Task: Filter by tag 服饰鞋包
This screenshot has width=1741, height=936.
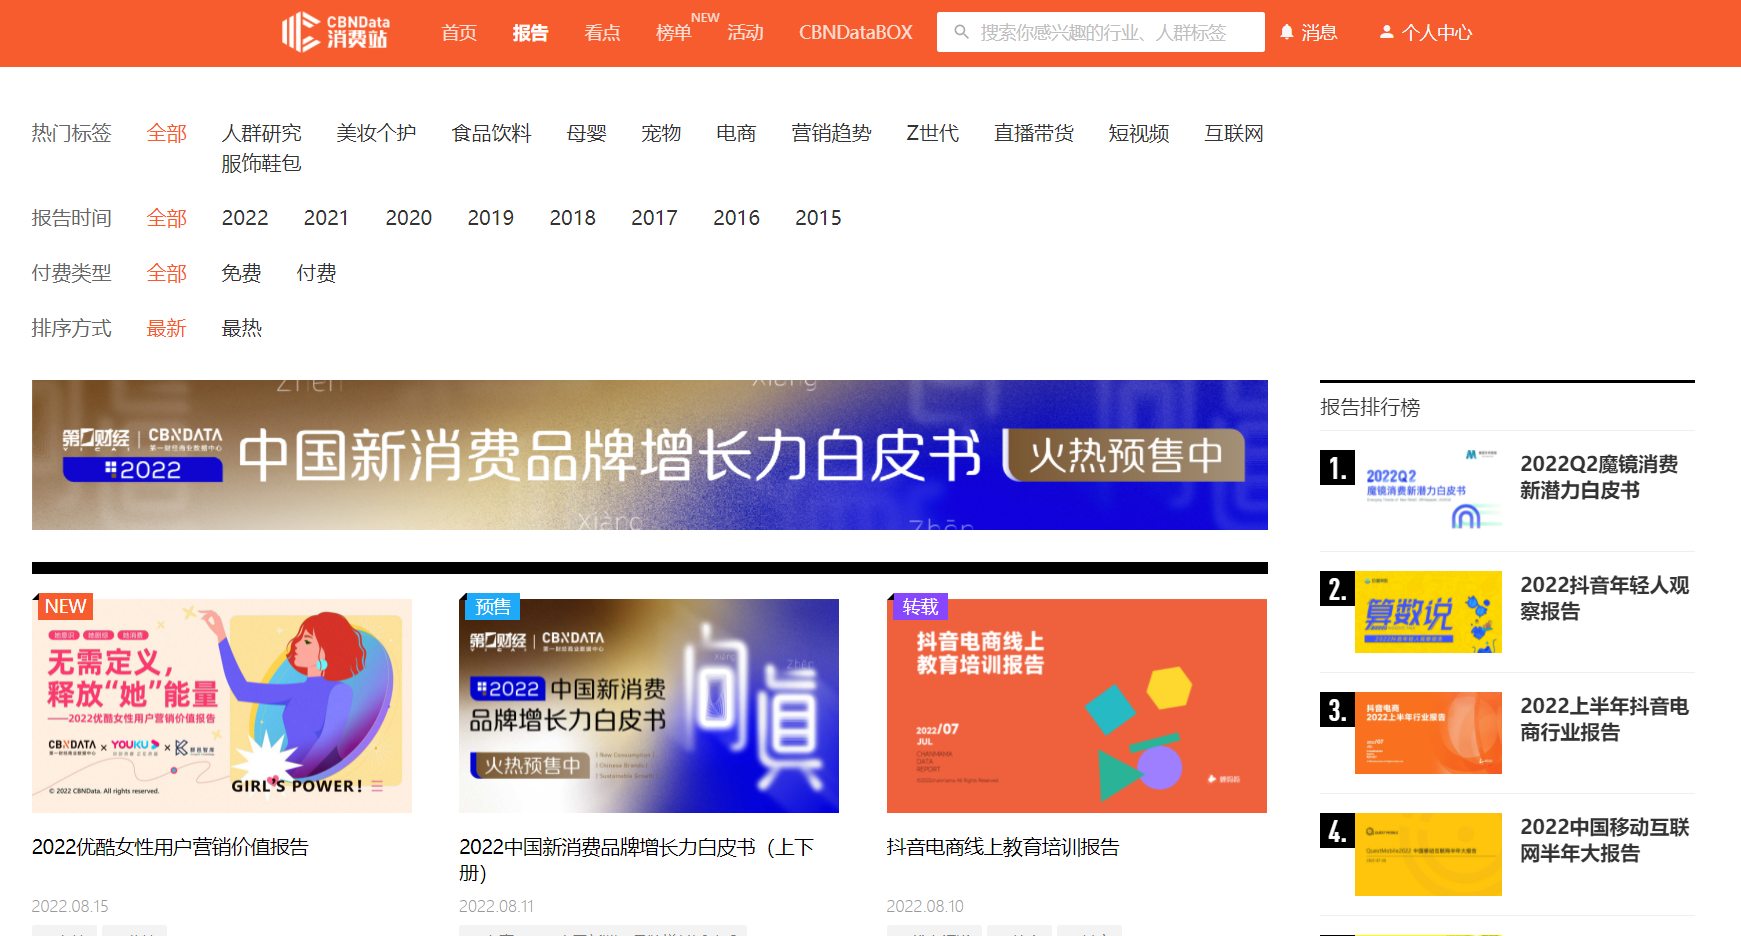Action: [262, 163]
